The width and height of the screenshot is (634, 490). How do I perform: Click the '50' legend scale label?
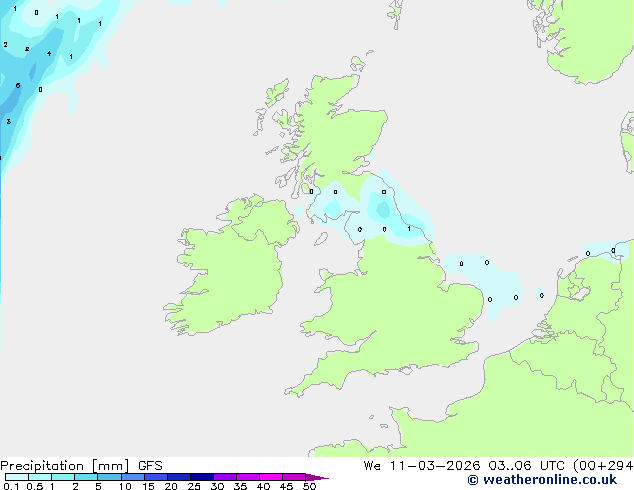(x=309, y=486)
